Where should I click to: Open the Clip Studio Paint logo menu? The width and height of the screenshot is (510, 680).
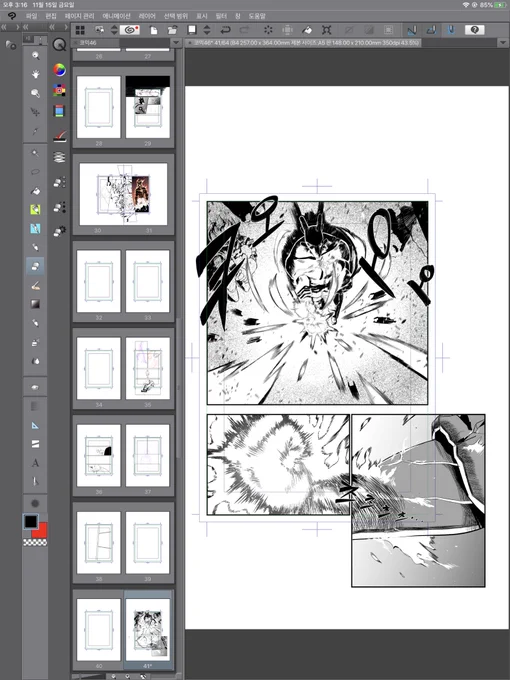coord(12,16)
